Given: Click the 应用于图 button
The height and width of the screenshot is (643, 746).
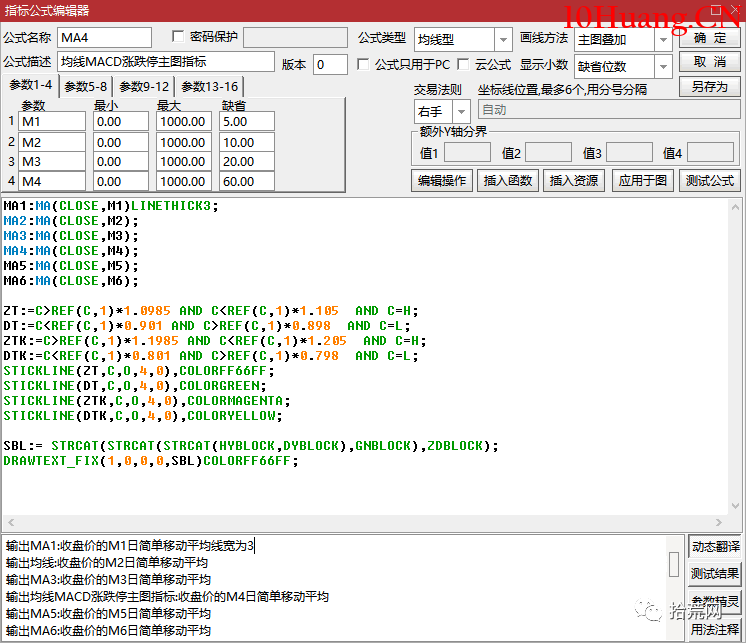Looking at the screenshot, I should (643, 181).
